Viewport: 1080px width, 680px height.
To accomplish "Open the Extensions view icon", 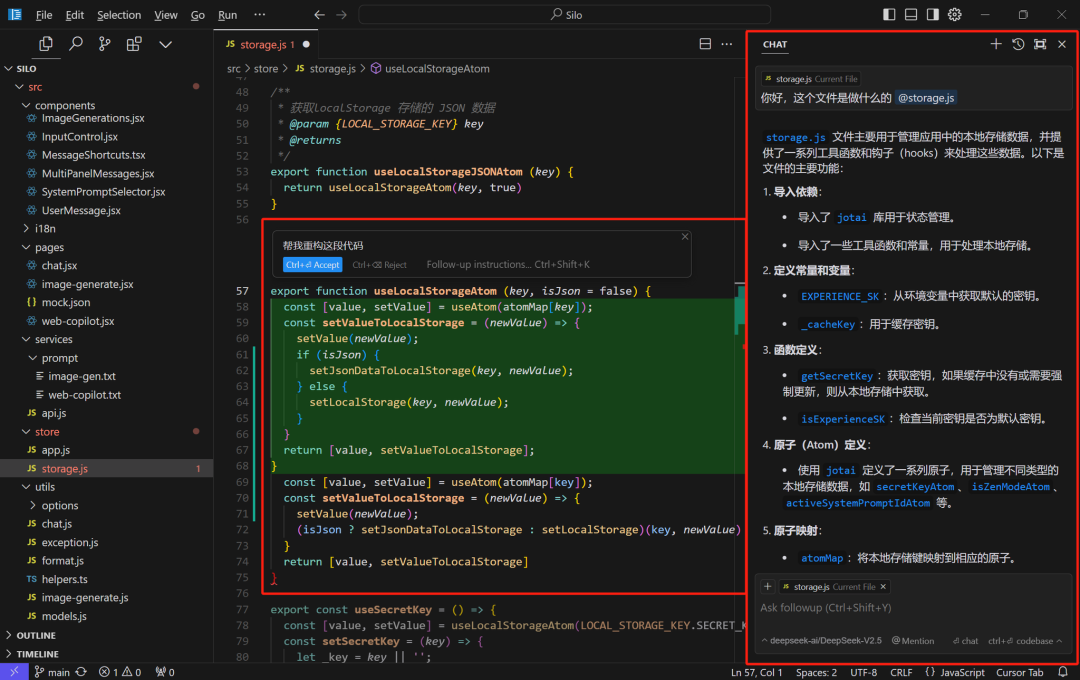I will (x=134, y=44).
